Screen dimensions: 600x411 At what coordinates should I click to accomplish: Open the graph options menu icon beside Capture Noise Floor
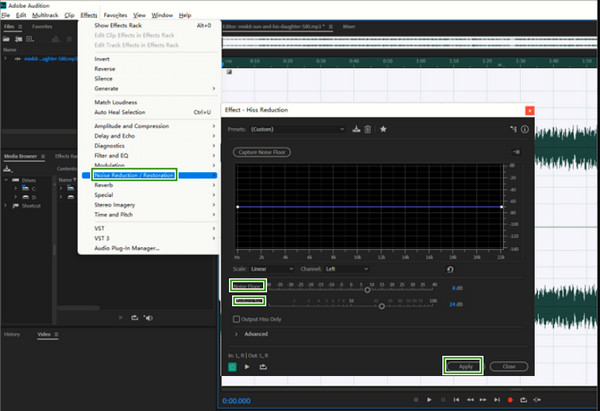[x=516, y=152]
